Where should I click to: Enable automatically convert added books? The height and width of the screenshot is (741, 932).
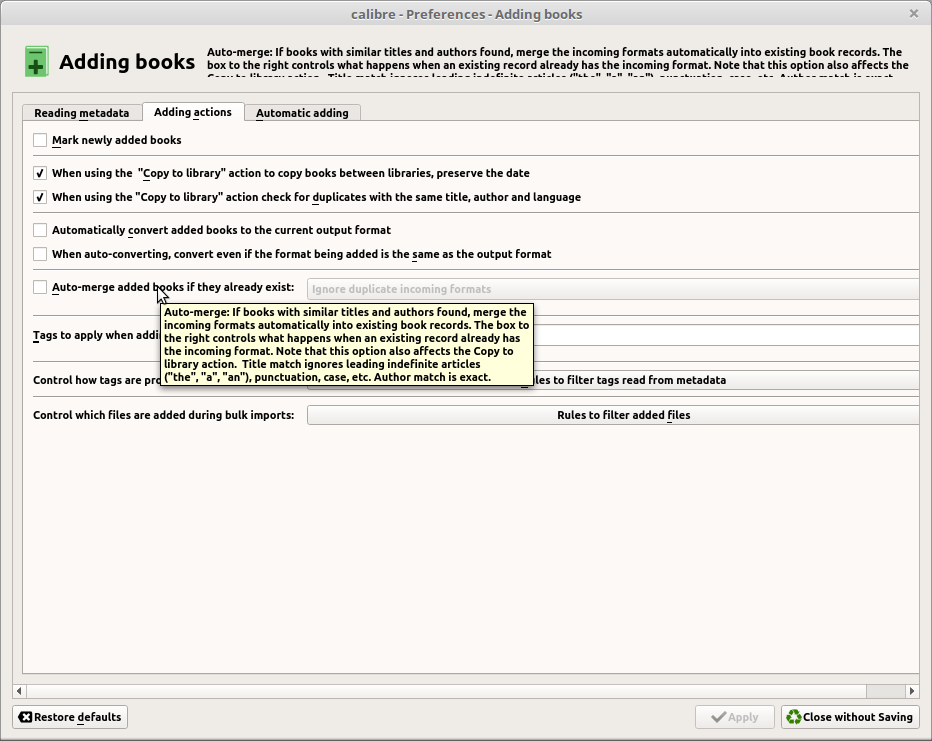40,230
